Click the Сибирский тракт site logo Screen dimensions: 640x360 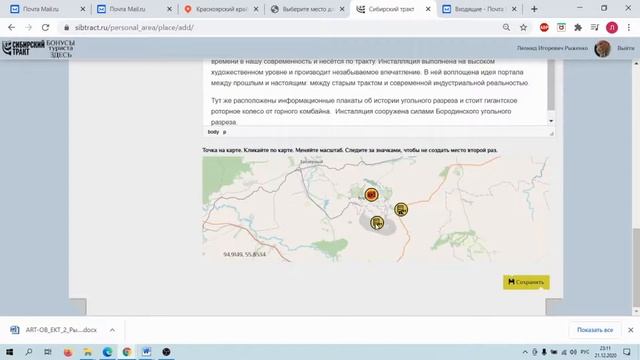pos(23,48)
